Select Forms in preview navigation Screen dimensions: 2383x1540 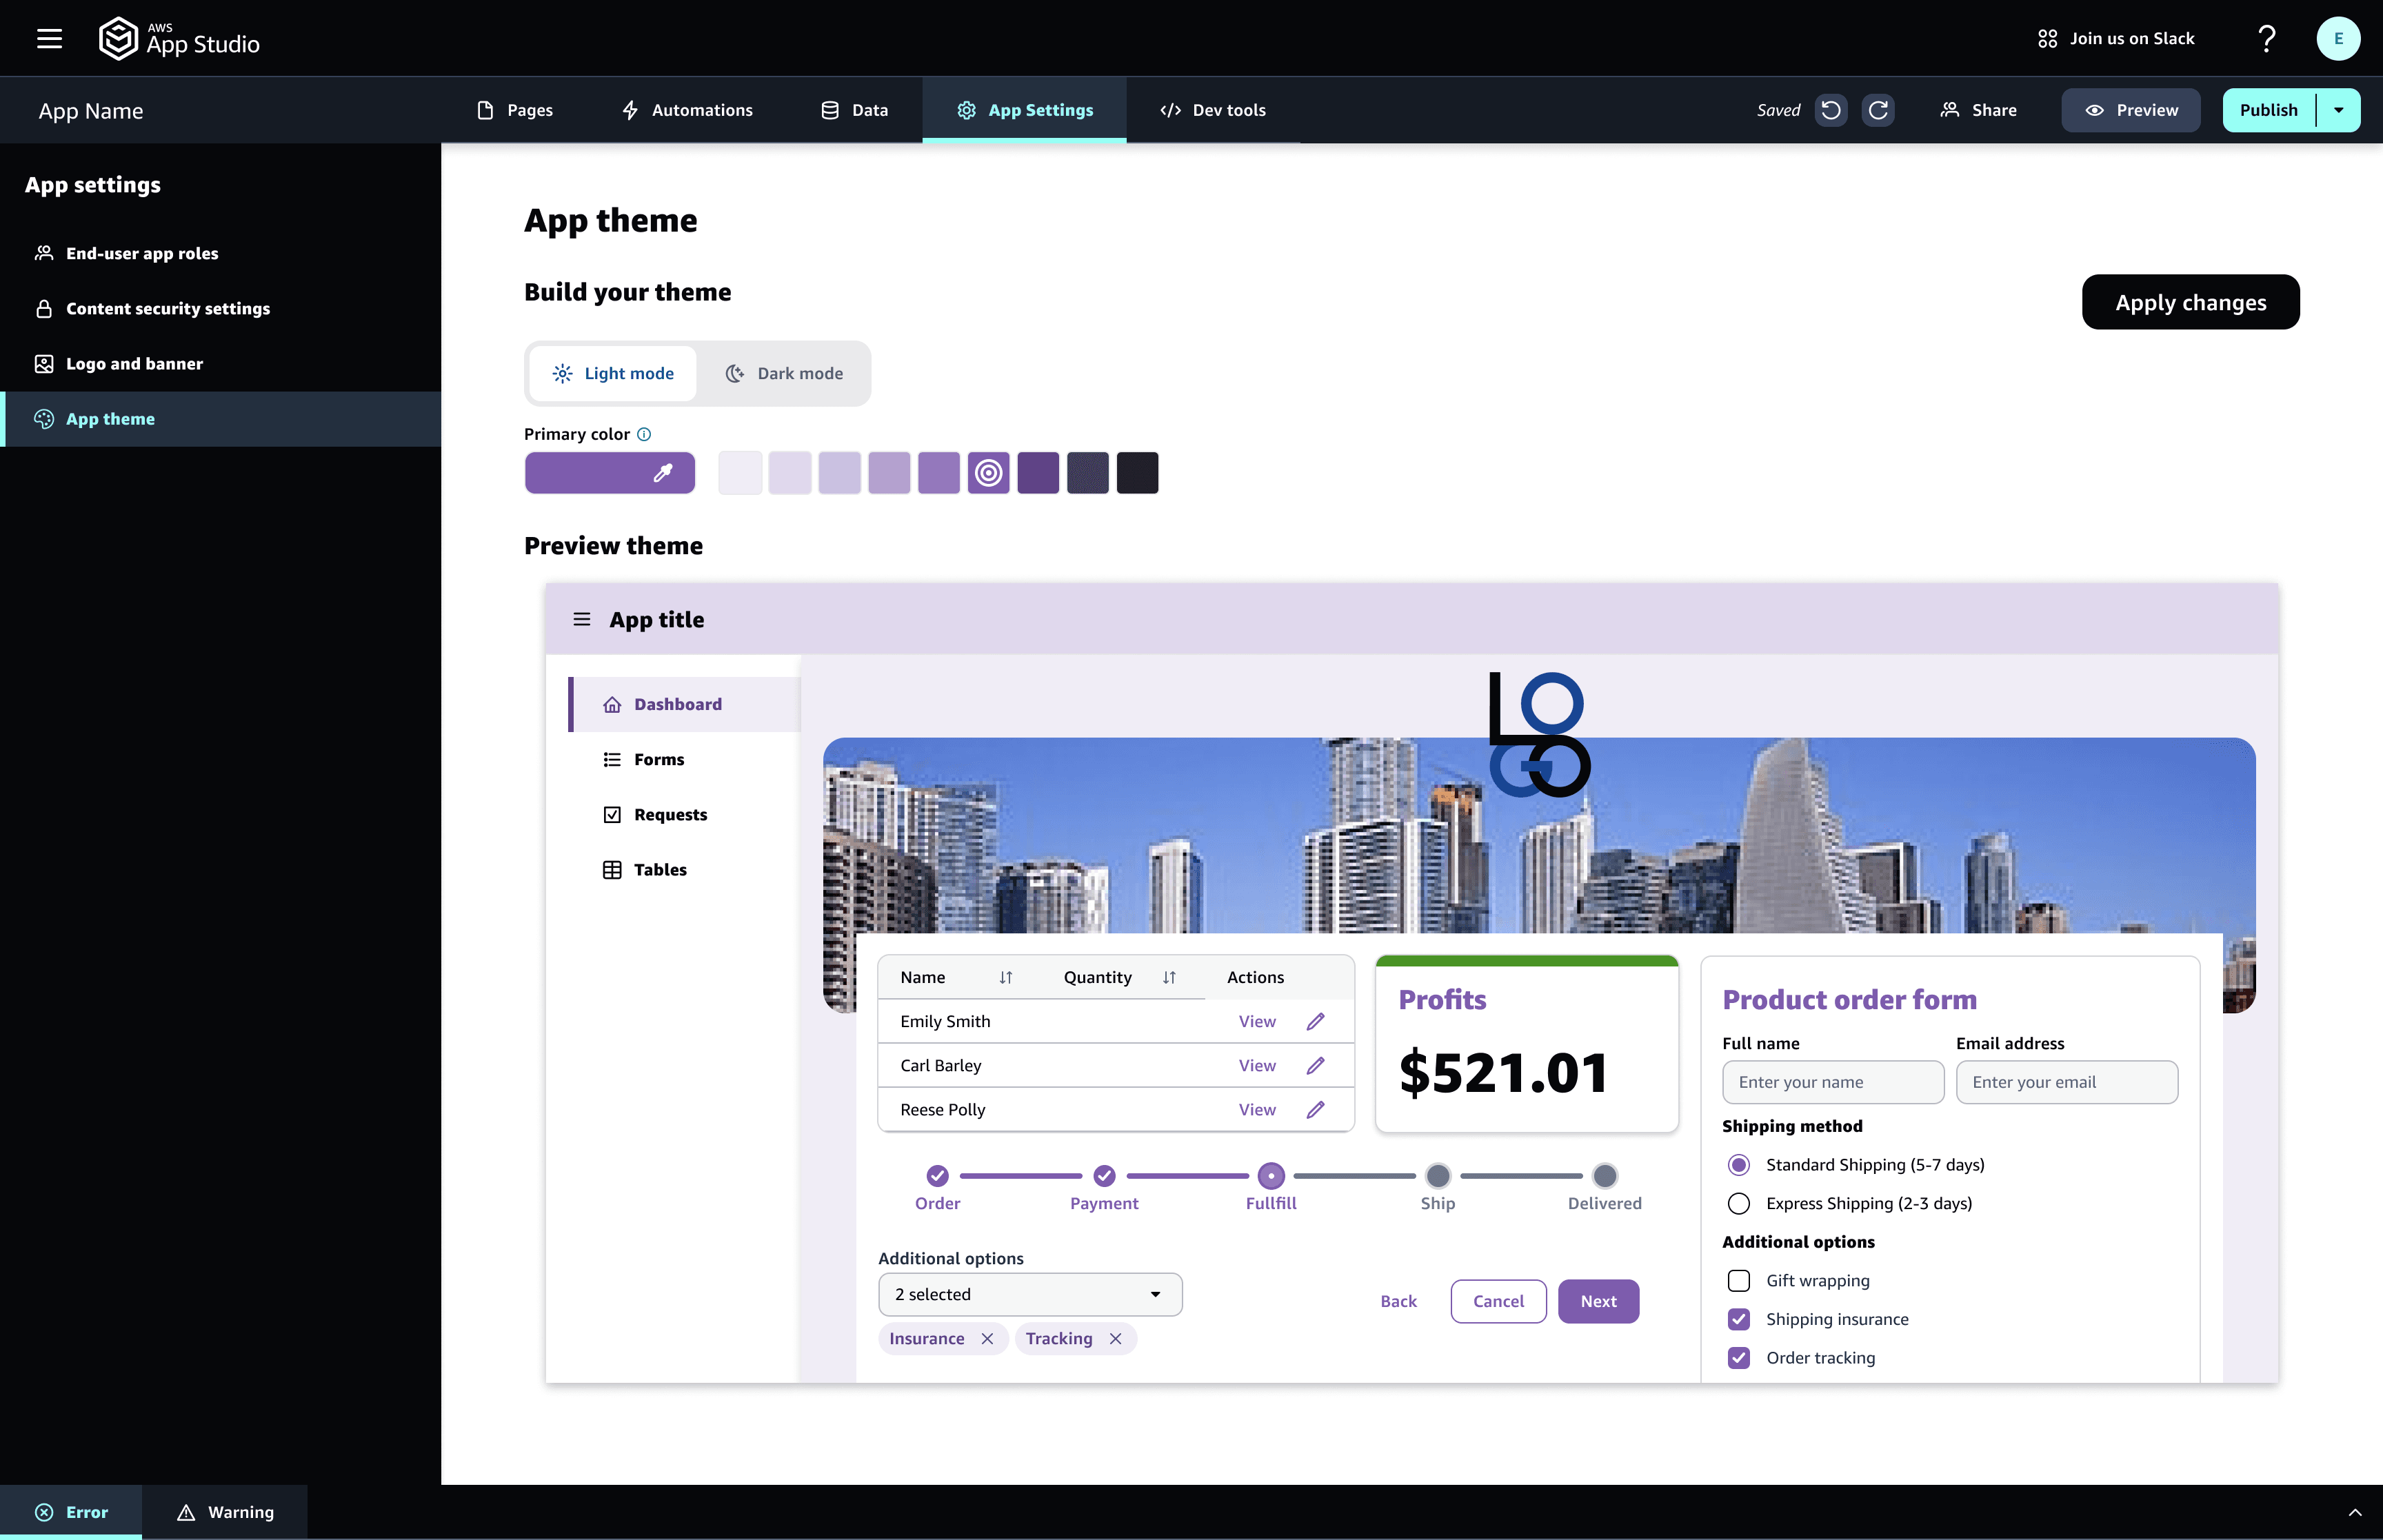685,759
